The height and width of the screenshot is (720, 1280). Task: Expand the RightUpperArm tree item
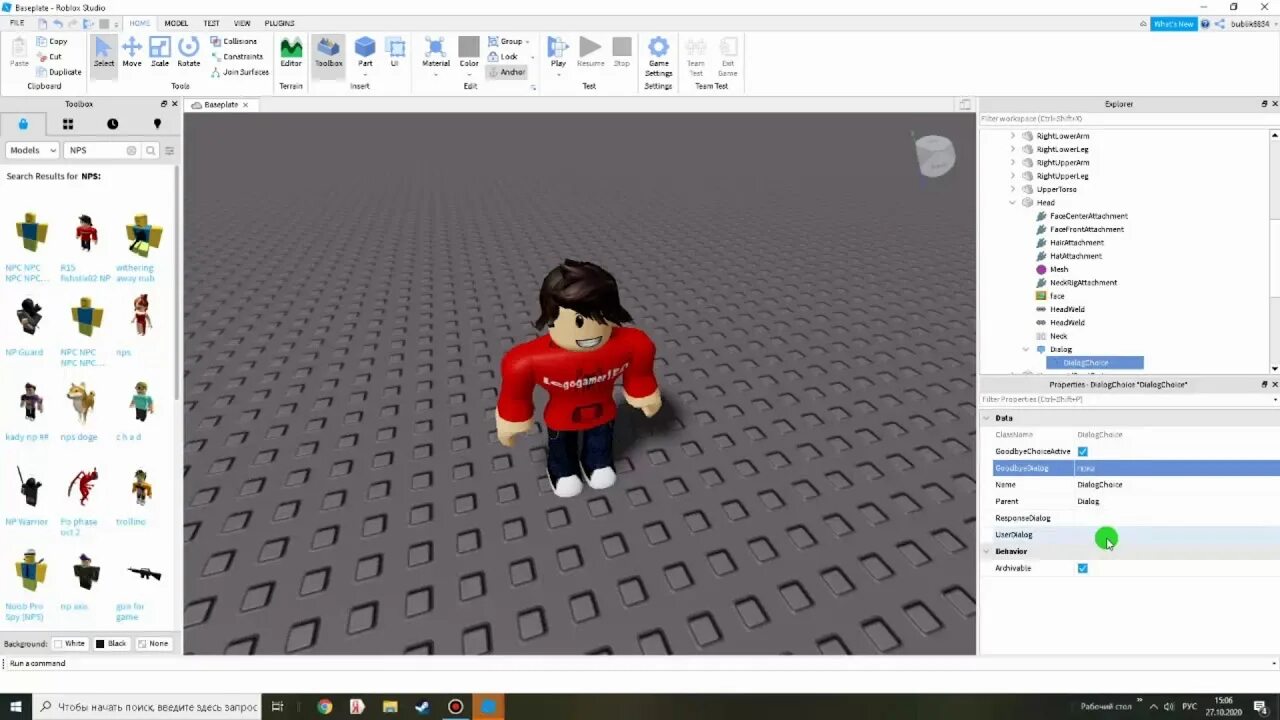(x=1012, y=162)
